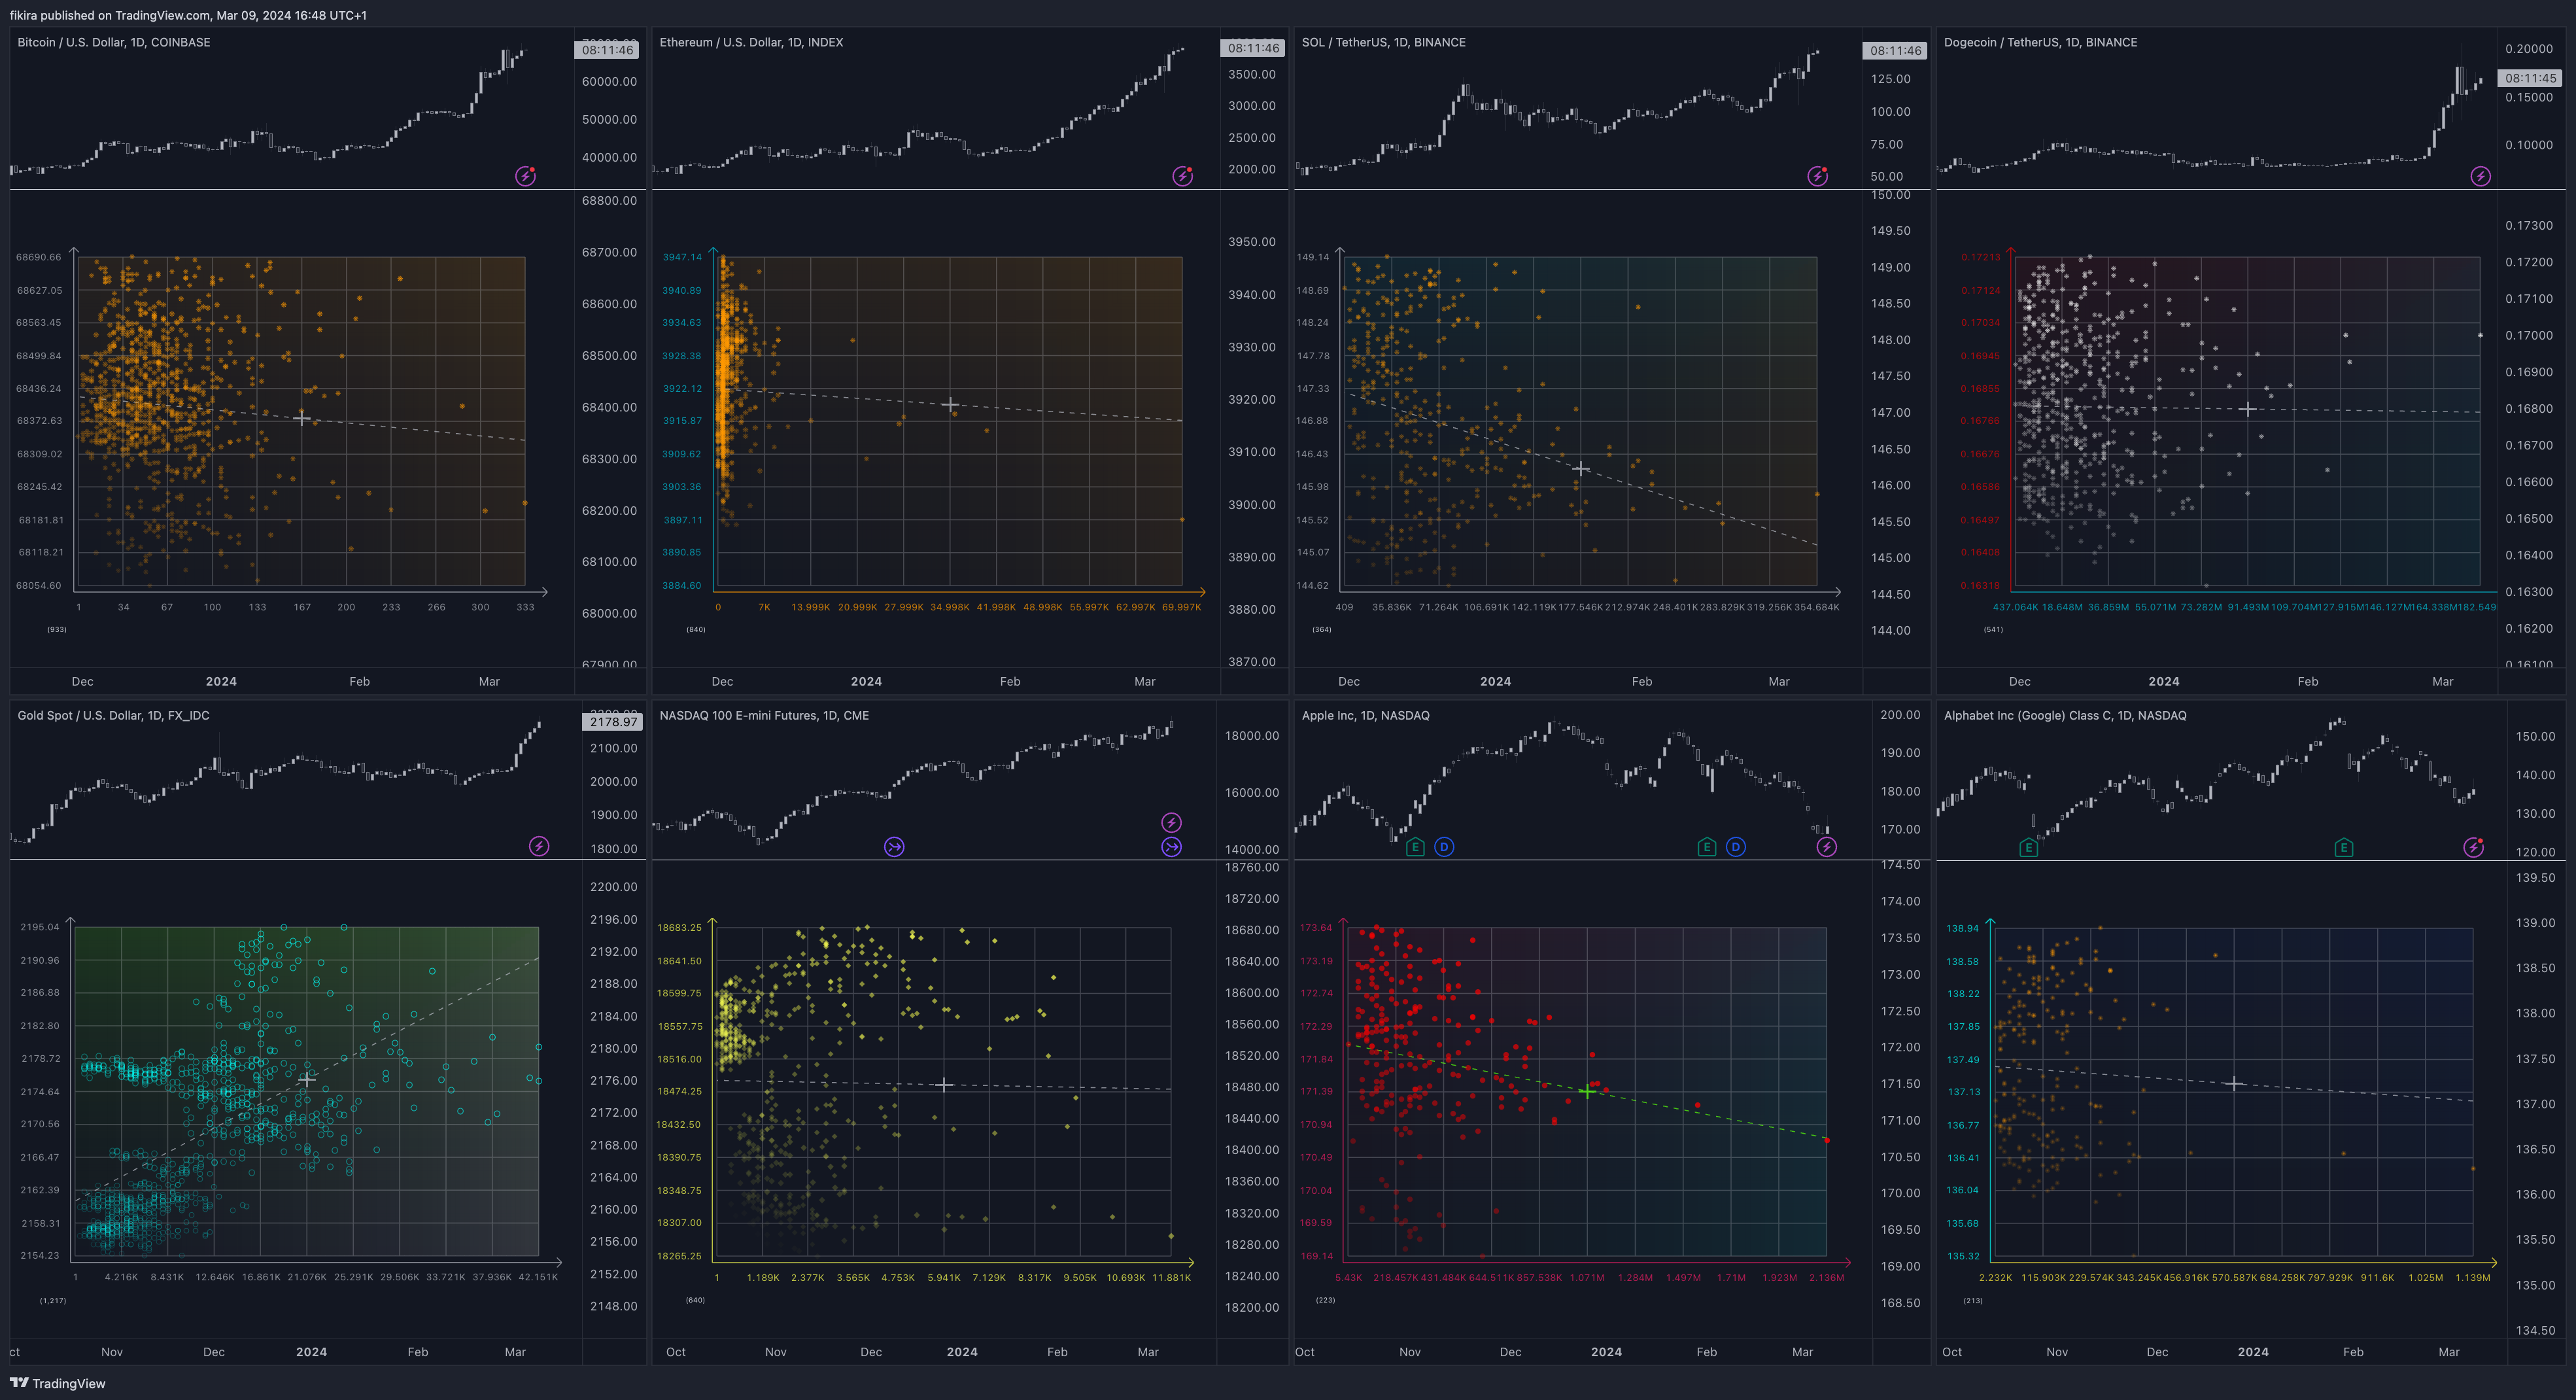The height and width of the screenshot is (1400, 2576).
Task: Open the contract rollover marker near March on NASDAQ chart
Action: (1171, 847)
